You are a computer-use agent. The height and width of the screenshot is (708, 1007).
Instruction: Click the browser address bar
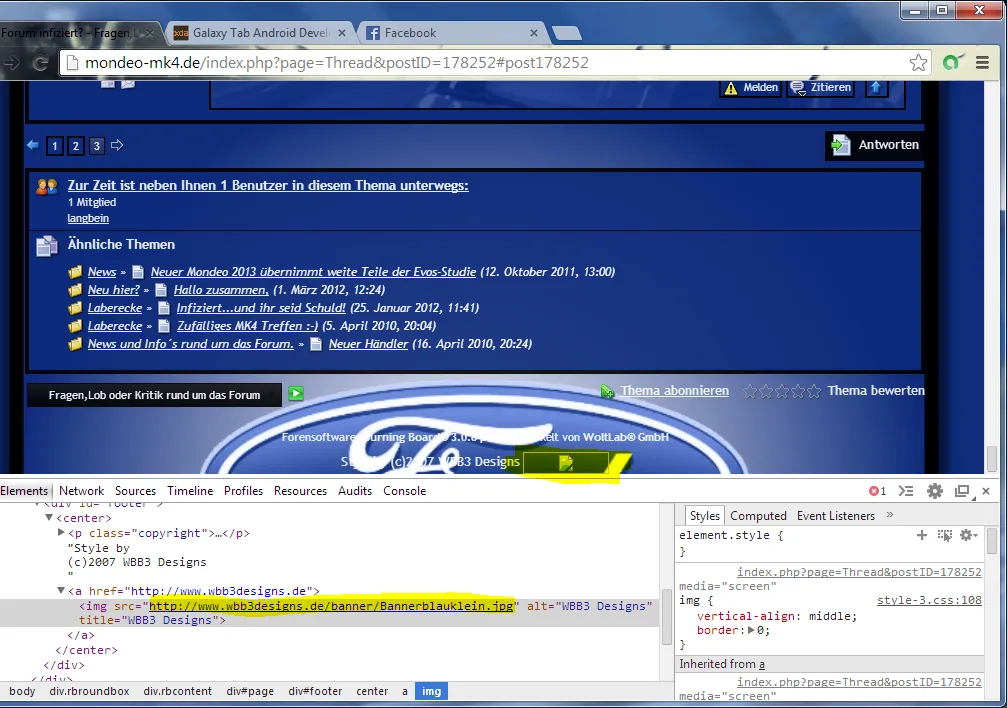[x=480, y=63]
